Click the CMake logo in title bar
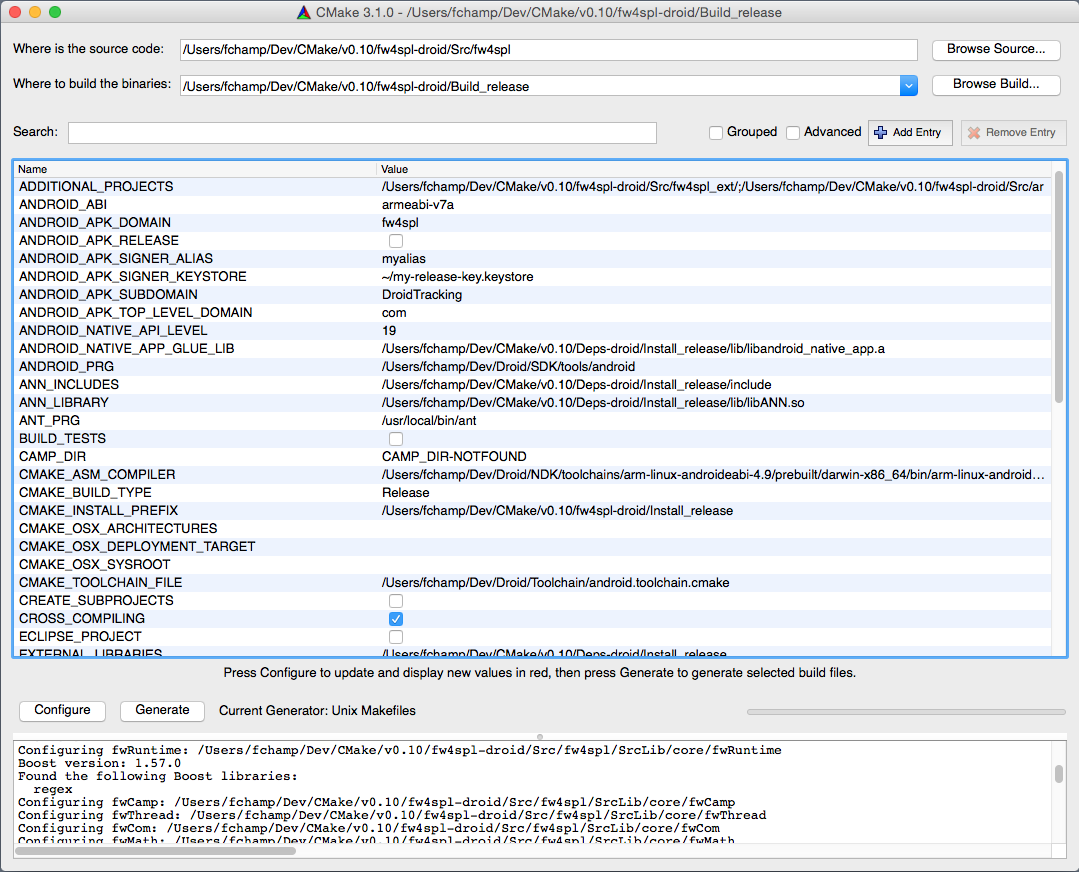Viewport: 1079px width, 872px height. 303,12
